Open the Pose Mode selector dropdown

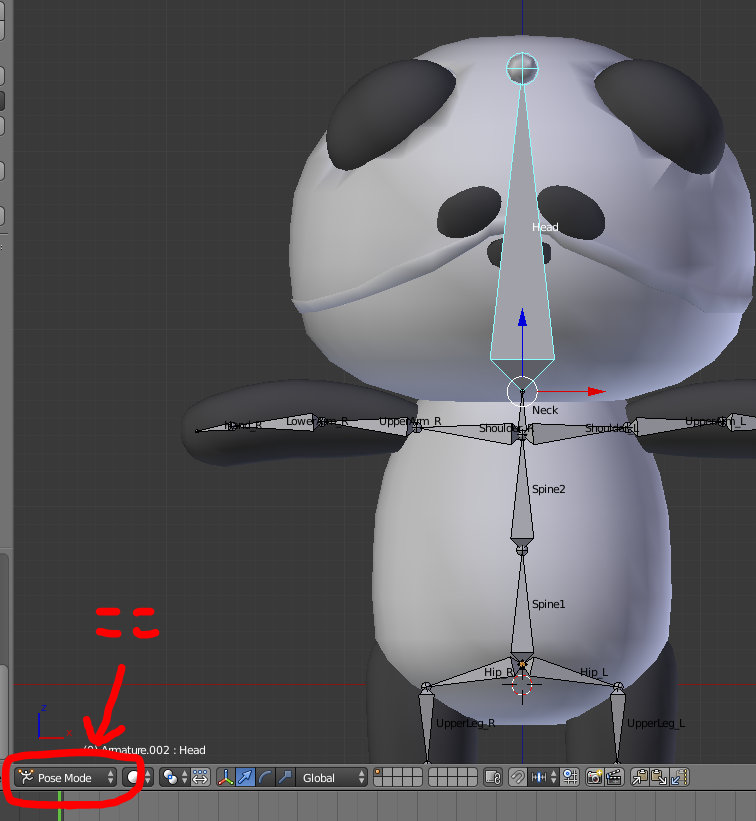pos(64,778)
